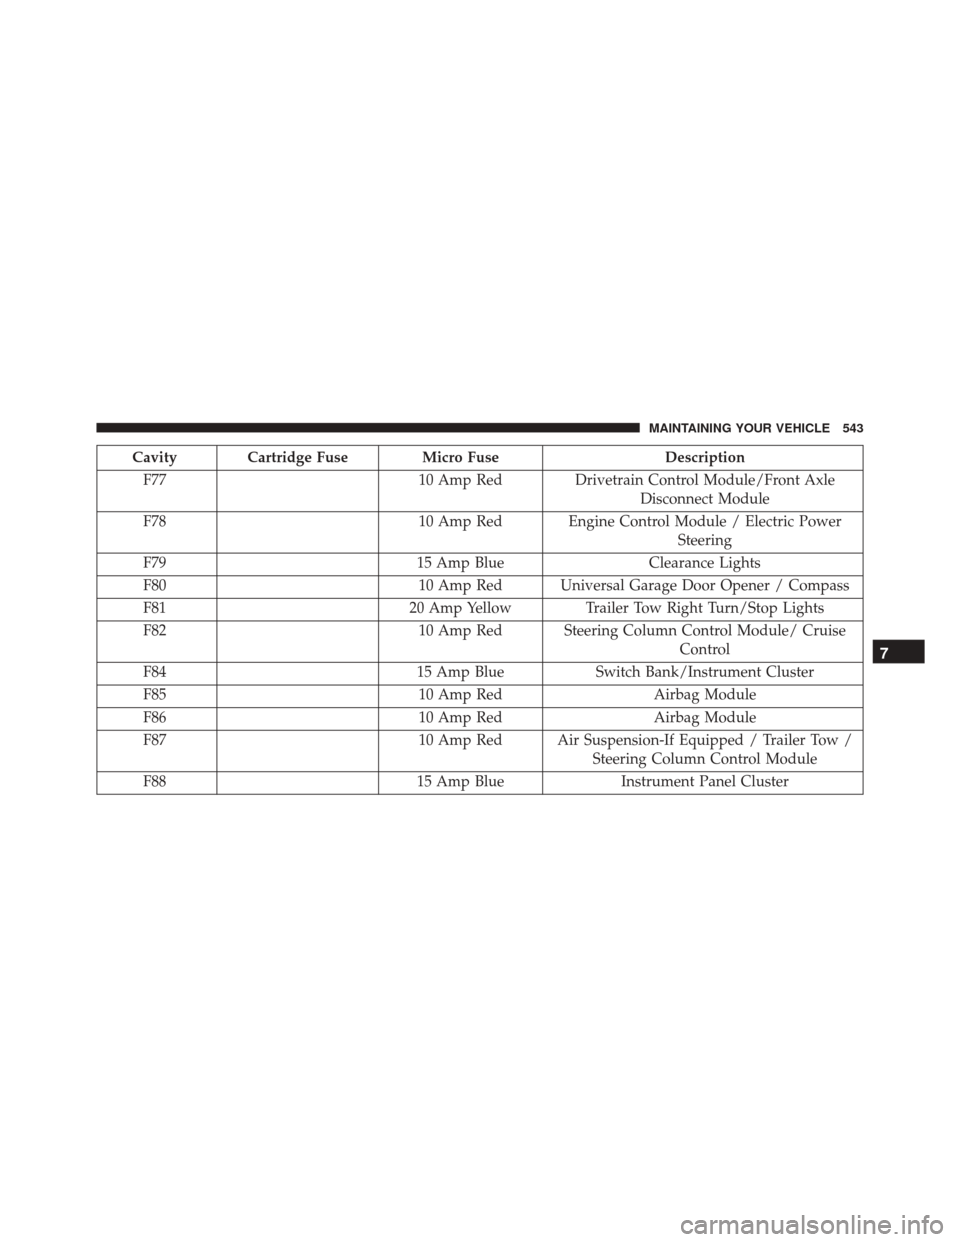This screenshot has height=1242, width=960.
Task: Click 'Switch Bank/Instrument Cluster' description
Action: (705, 672)
